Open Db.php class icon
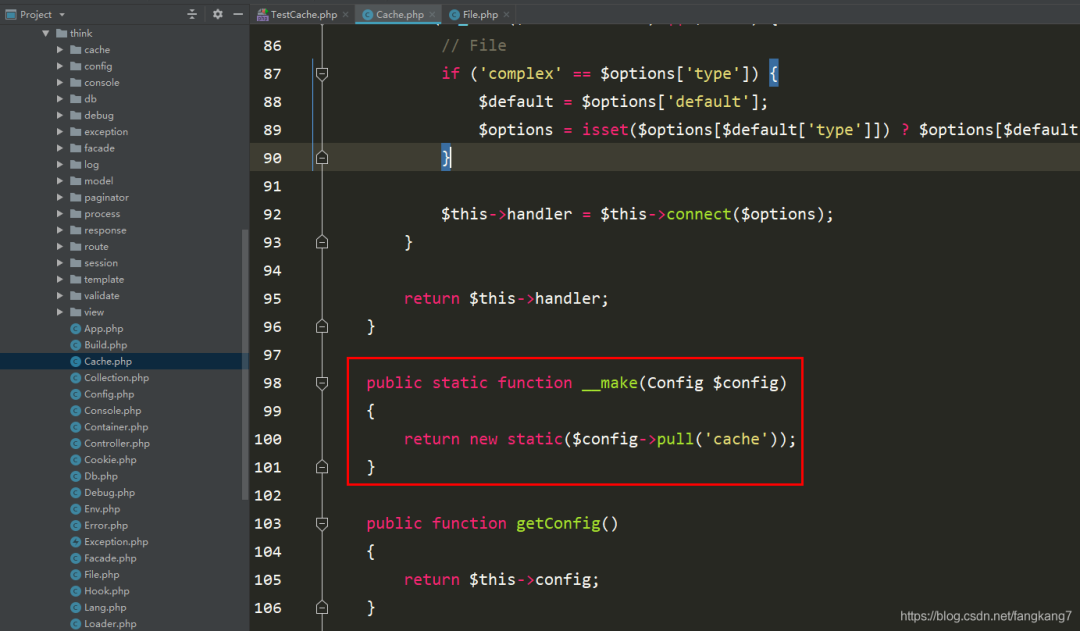 pyautogui.click(x=76, y=476)
